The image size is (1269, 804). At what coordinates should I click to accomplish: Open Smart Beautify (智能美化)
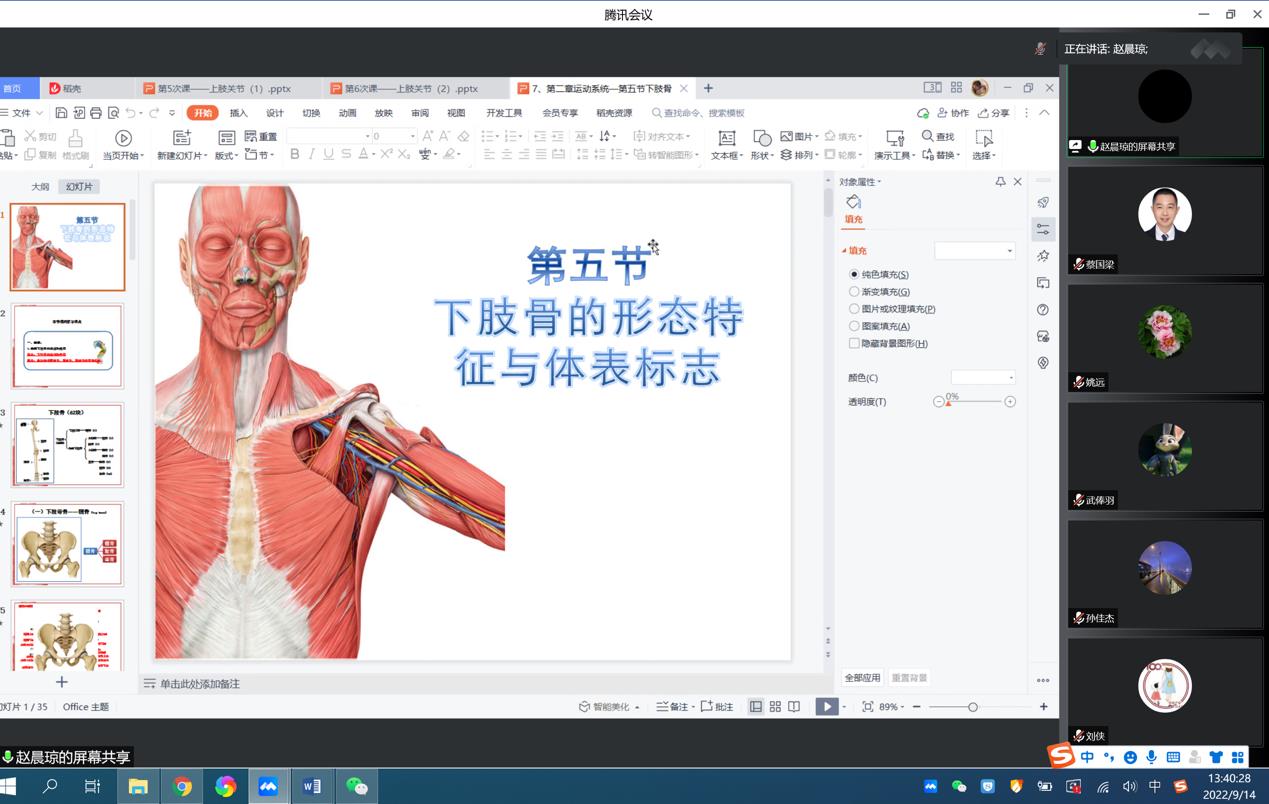[x=610, y=707]
